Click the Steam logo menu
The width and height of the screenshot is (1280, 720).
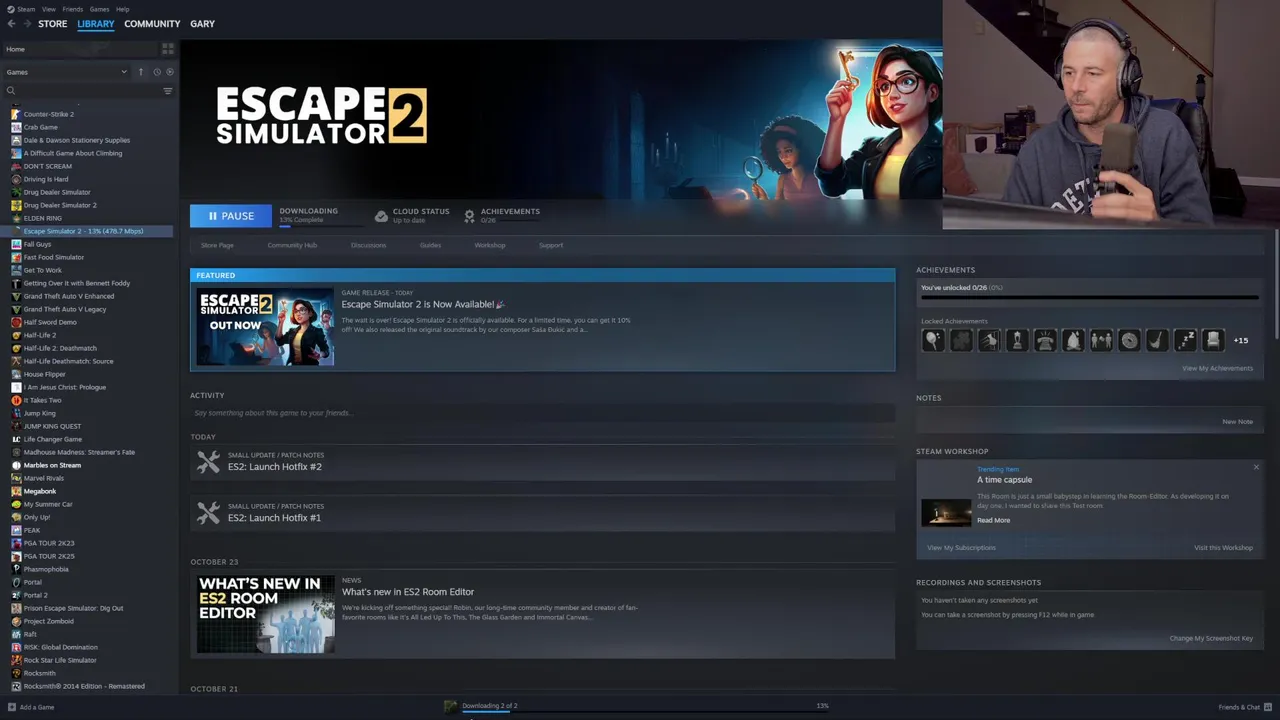[21, 9]
